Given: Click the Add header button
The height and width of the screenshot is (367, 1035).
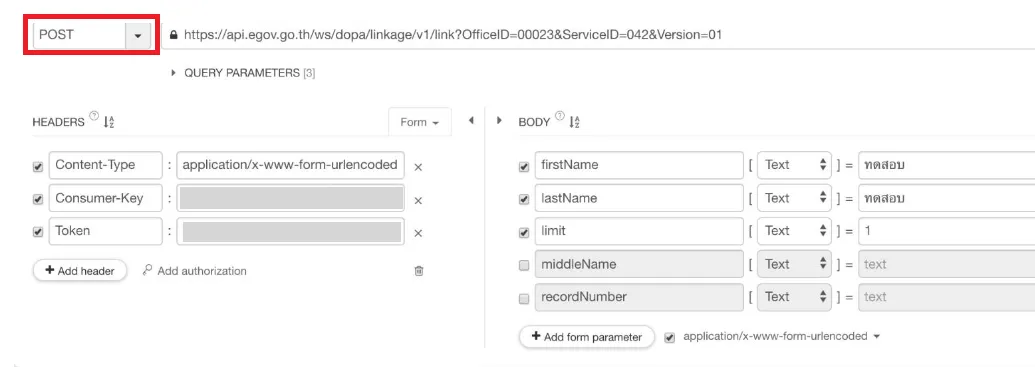Looking at the screenshot, I should [x=80, y=271].
